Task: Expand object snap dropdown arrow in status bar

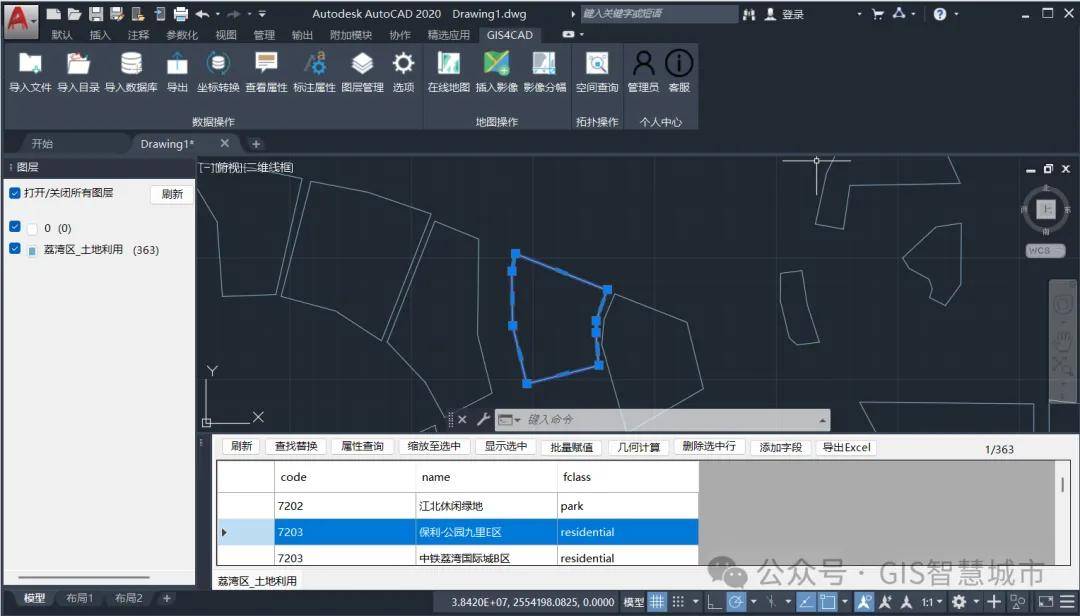Action: (x=844, y=602)
